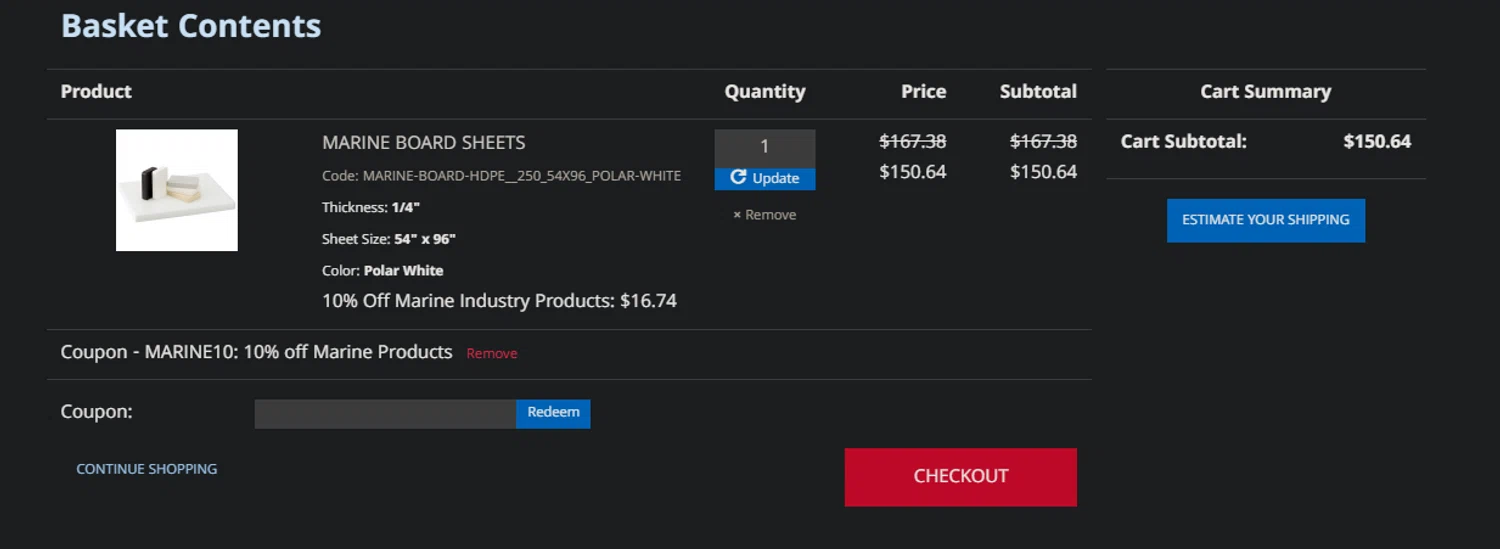This screenshot has height=549, width=1500.
Task: Click the circular refresh icon on Update
Action: (x=739, y=178)
